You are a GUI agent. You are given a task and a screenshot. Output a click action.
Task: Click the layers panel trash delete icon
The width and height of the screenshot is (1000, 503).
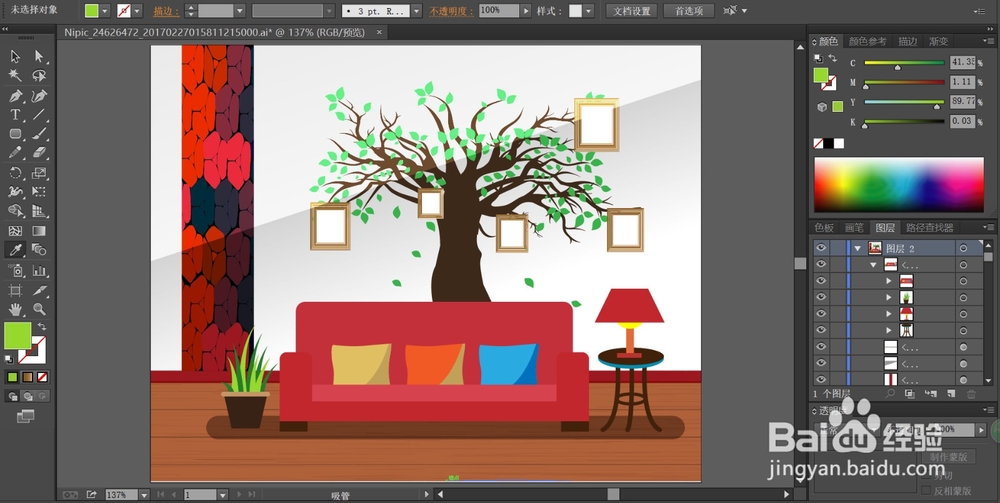click(971, 395)
